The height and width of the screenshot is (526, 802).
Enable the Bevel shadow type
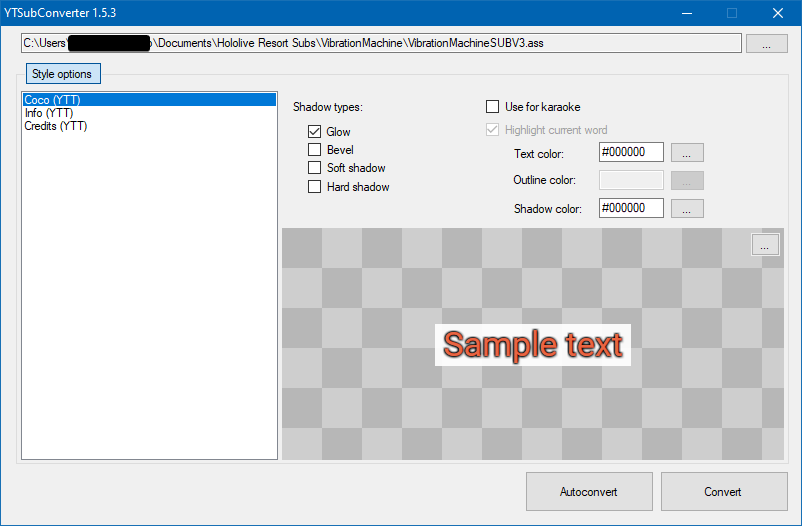[314, 149]
